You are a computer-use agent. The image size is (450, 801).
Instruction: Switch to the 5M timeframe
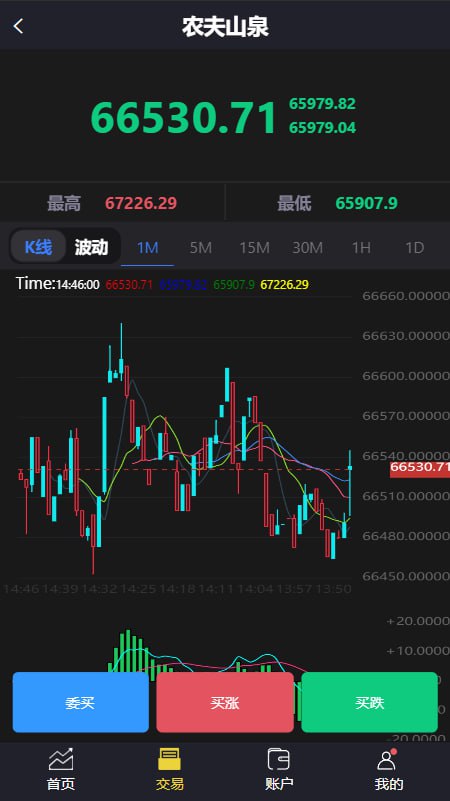(x=201, y=248)
